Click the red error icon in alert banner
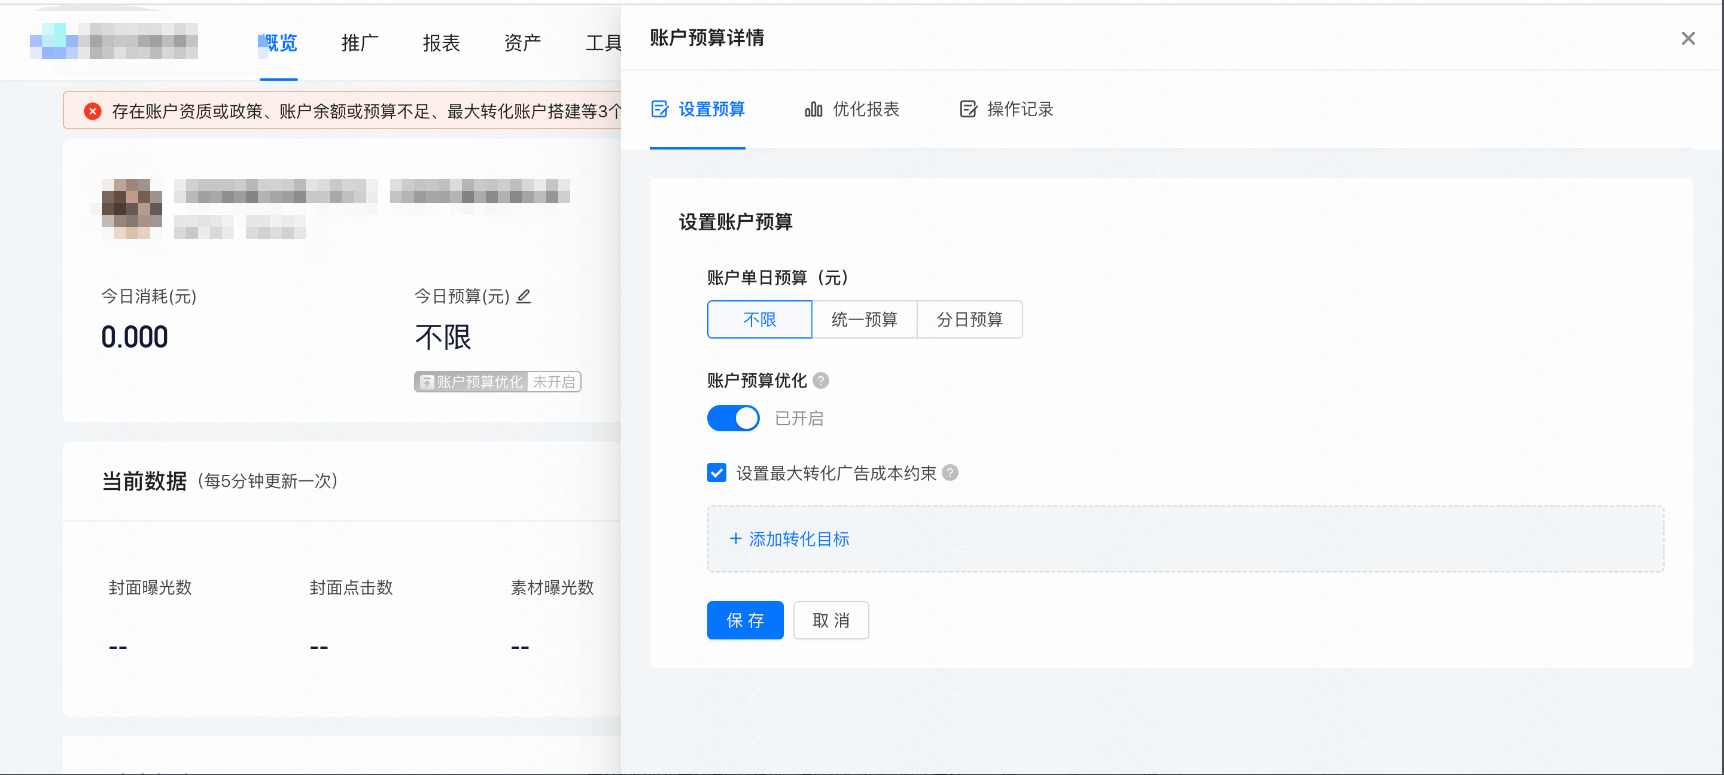 click(x=92, y=111)
